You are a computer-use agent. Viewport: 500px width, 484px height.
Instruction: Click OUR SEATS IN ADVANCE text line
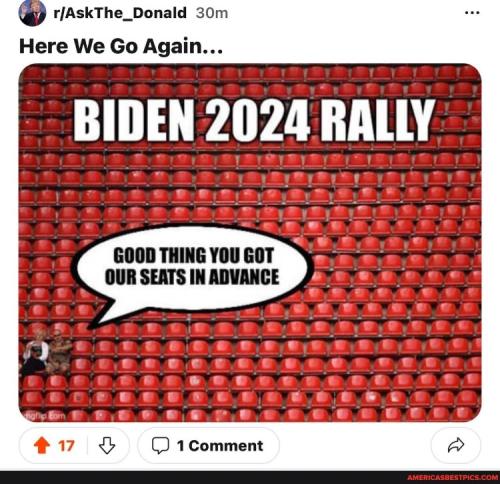tap(192, 277)
